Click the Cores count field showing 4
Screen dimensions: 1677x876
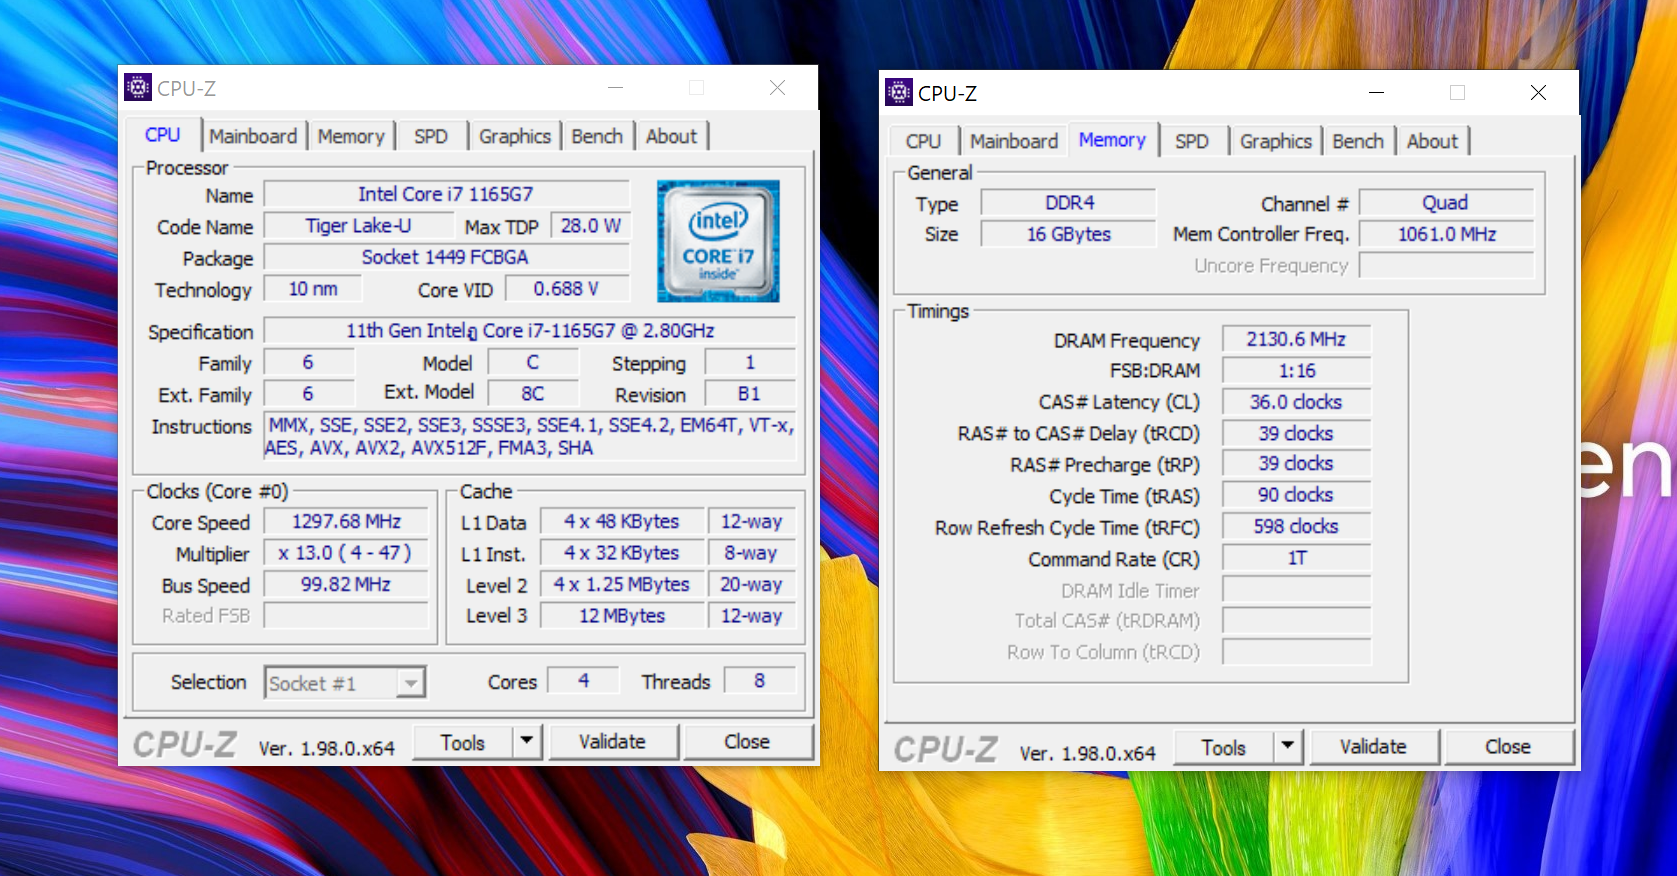pyautogui.click(x=584, y=681)
